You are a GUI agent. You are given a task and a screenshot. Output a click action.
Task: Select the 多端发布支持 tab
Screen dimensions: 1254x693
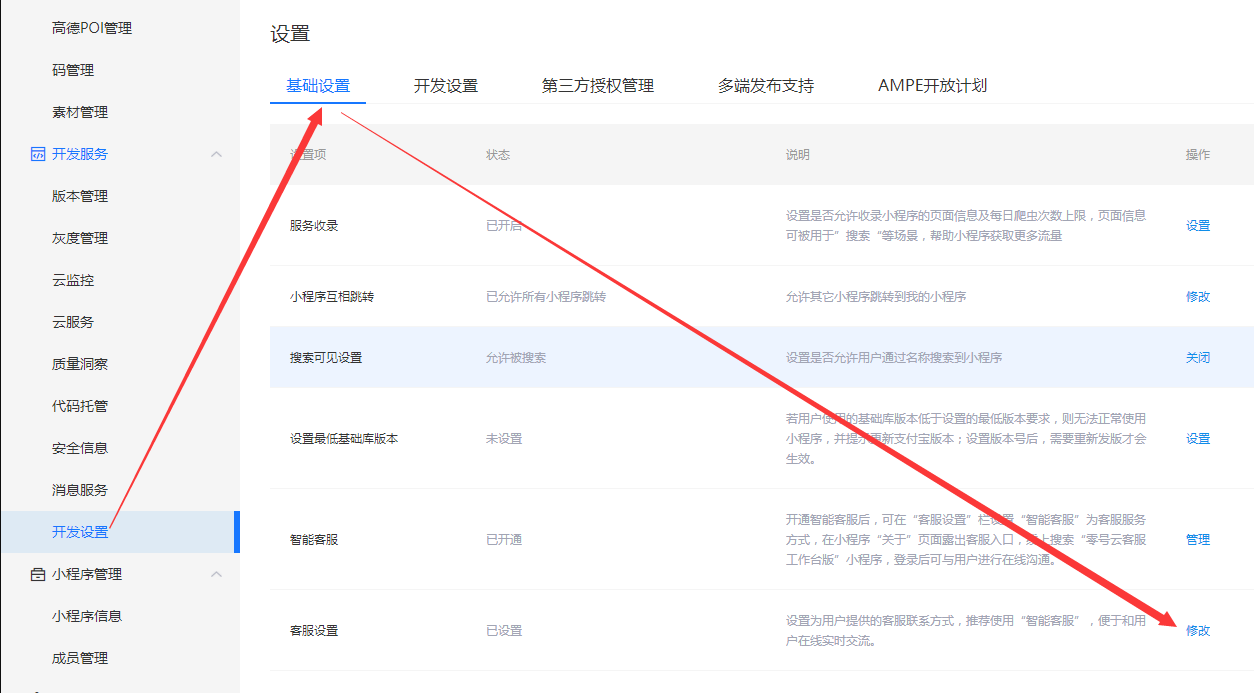(x=765, y=86)
